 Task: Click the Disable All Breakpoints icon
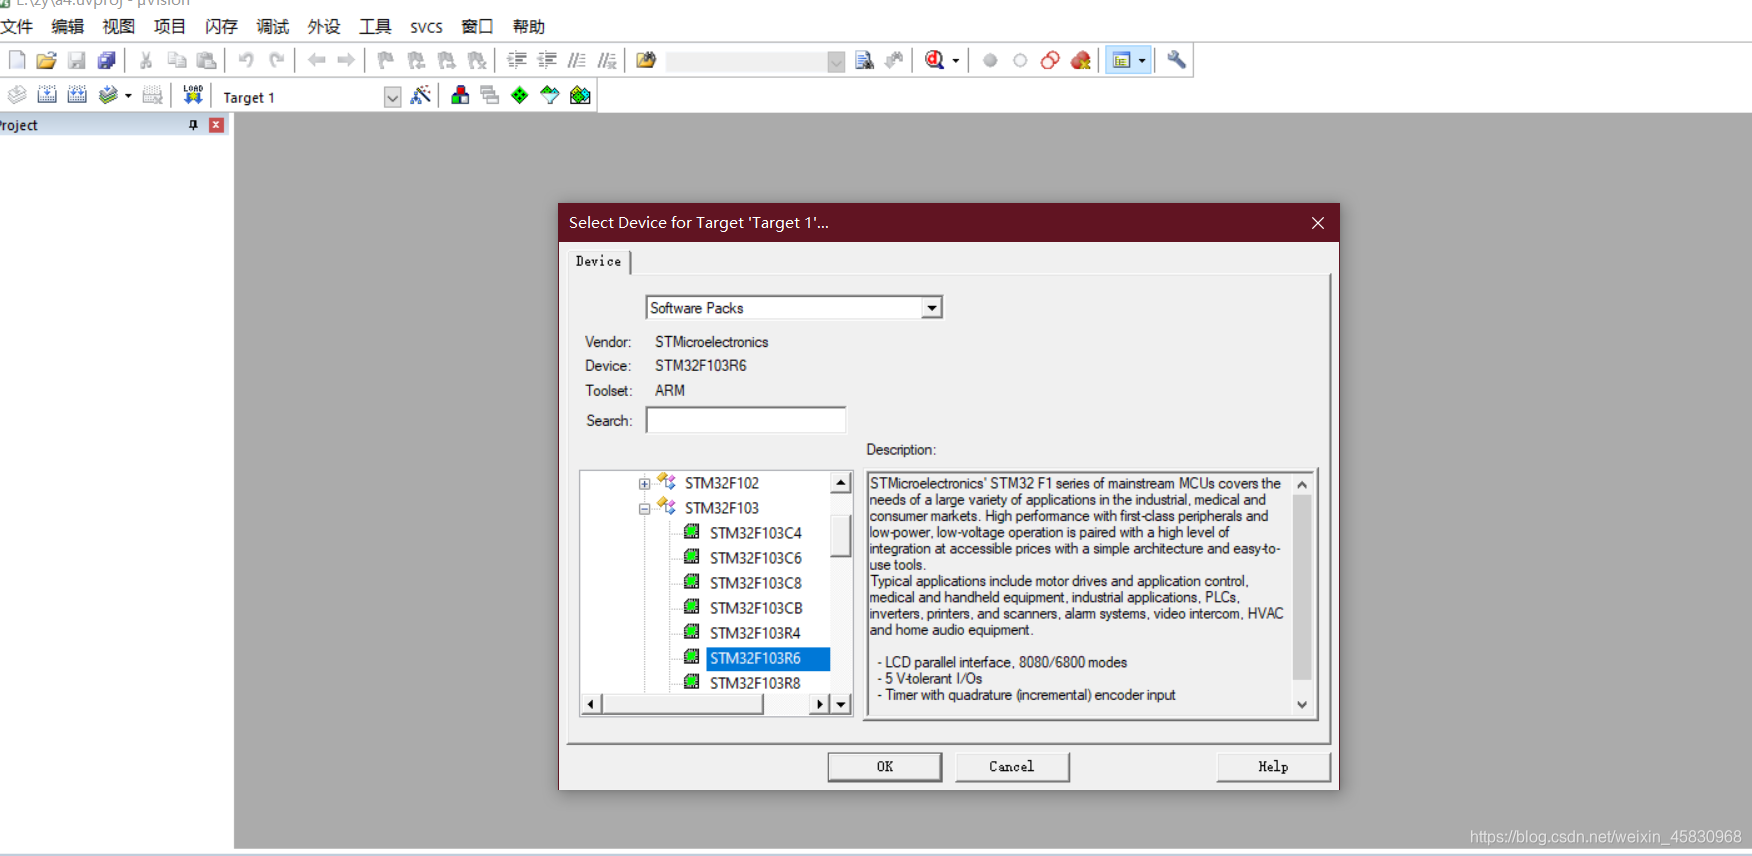[1050, 61]
